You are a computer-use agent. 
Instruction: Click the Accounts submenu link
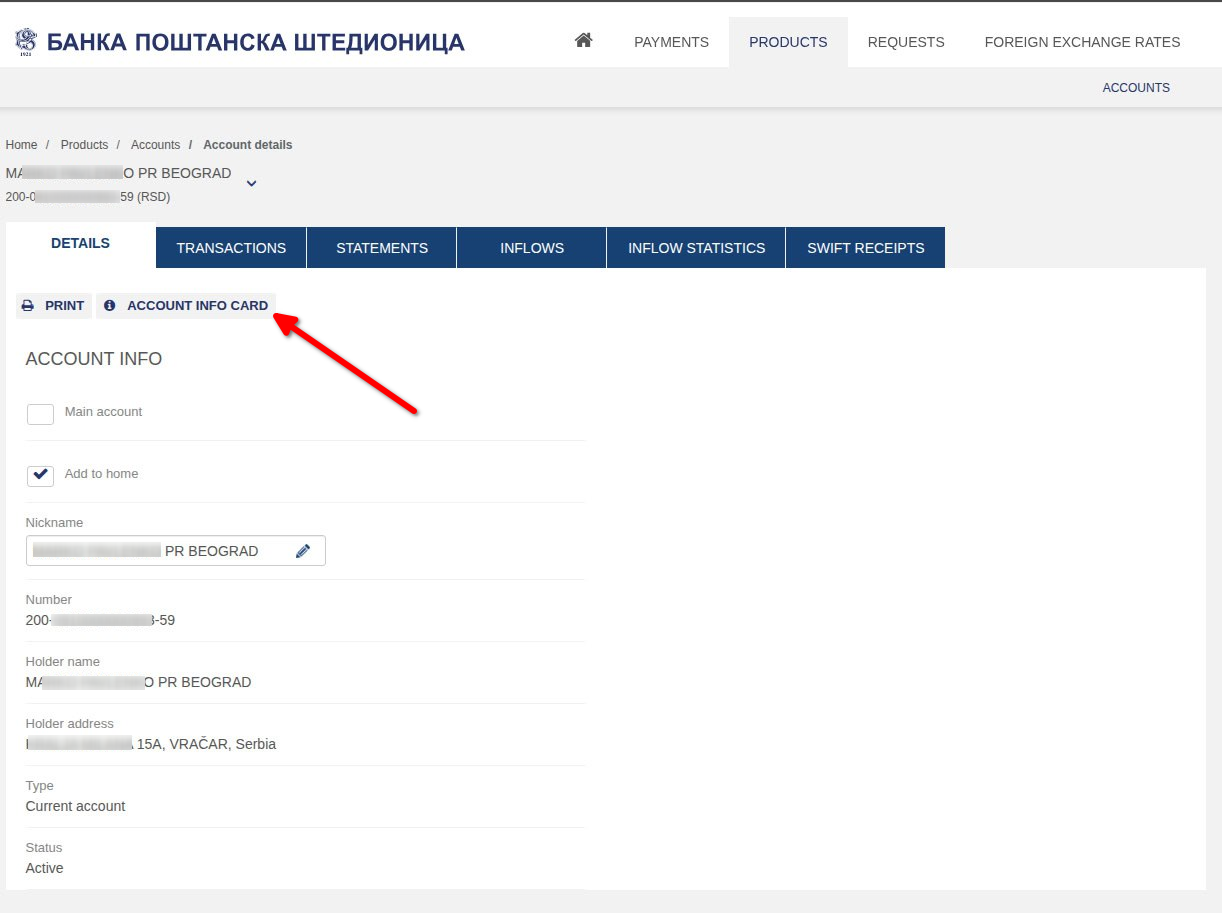(x=1136, y=88)
